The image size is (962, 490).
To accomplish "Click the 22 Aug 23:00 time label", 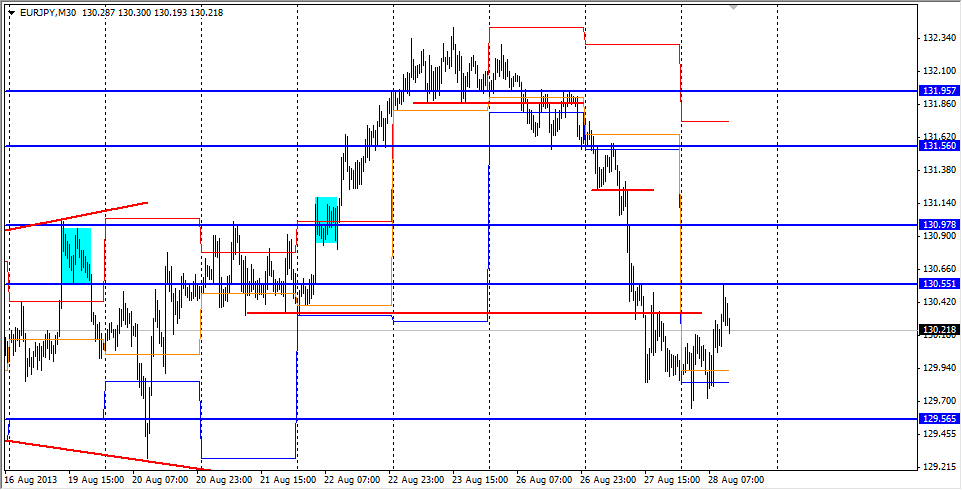I will 415,478.
